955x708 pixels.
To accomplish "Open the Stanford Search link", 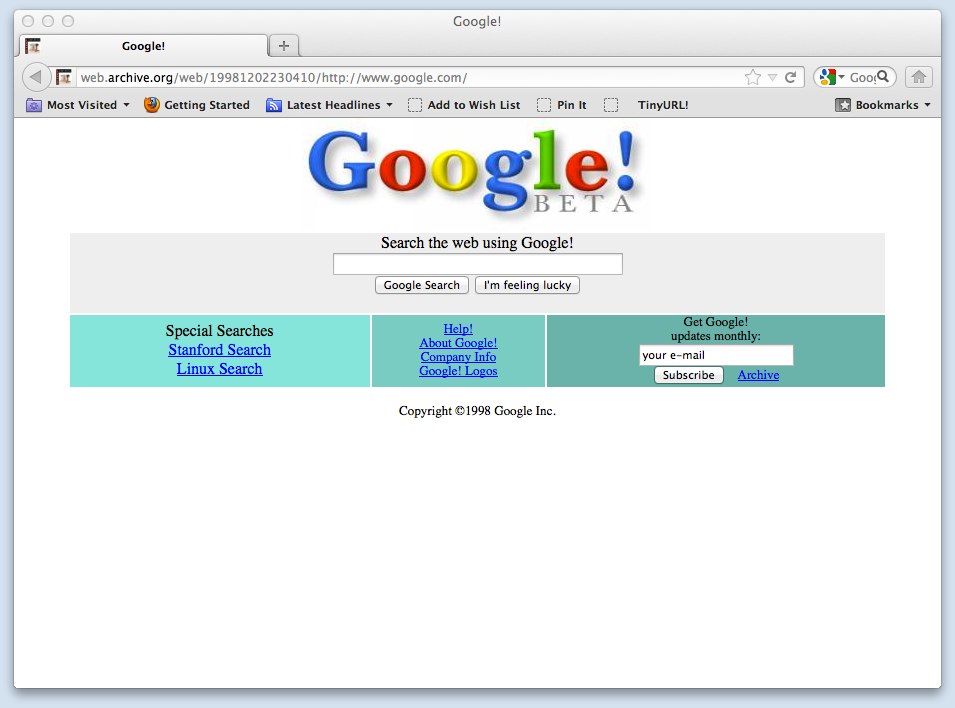I will pos(219,349).
